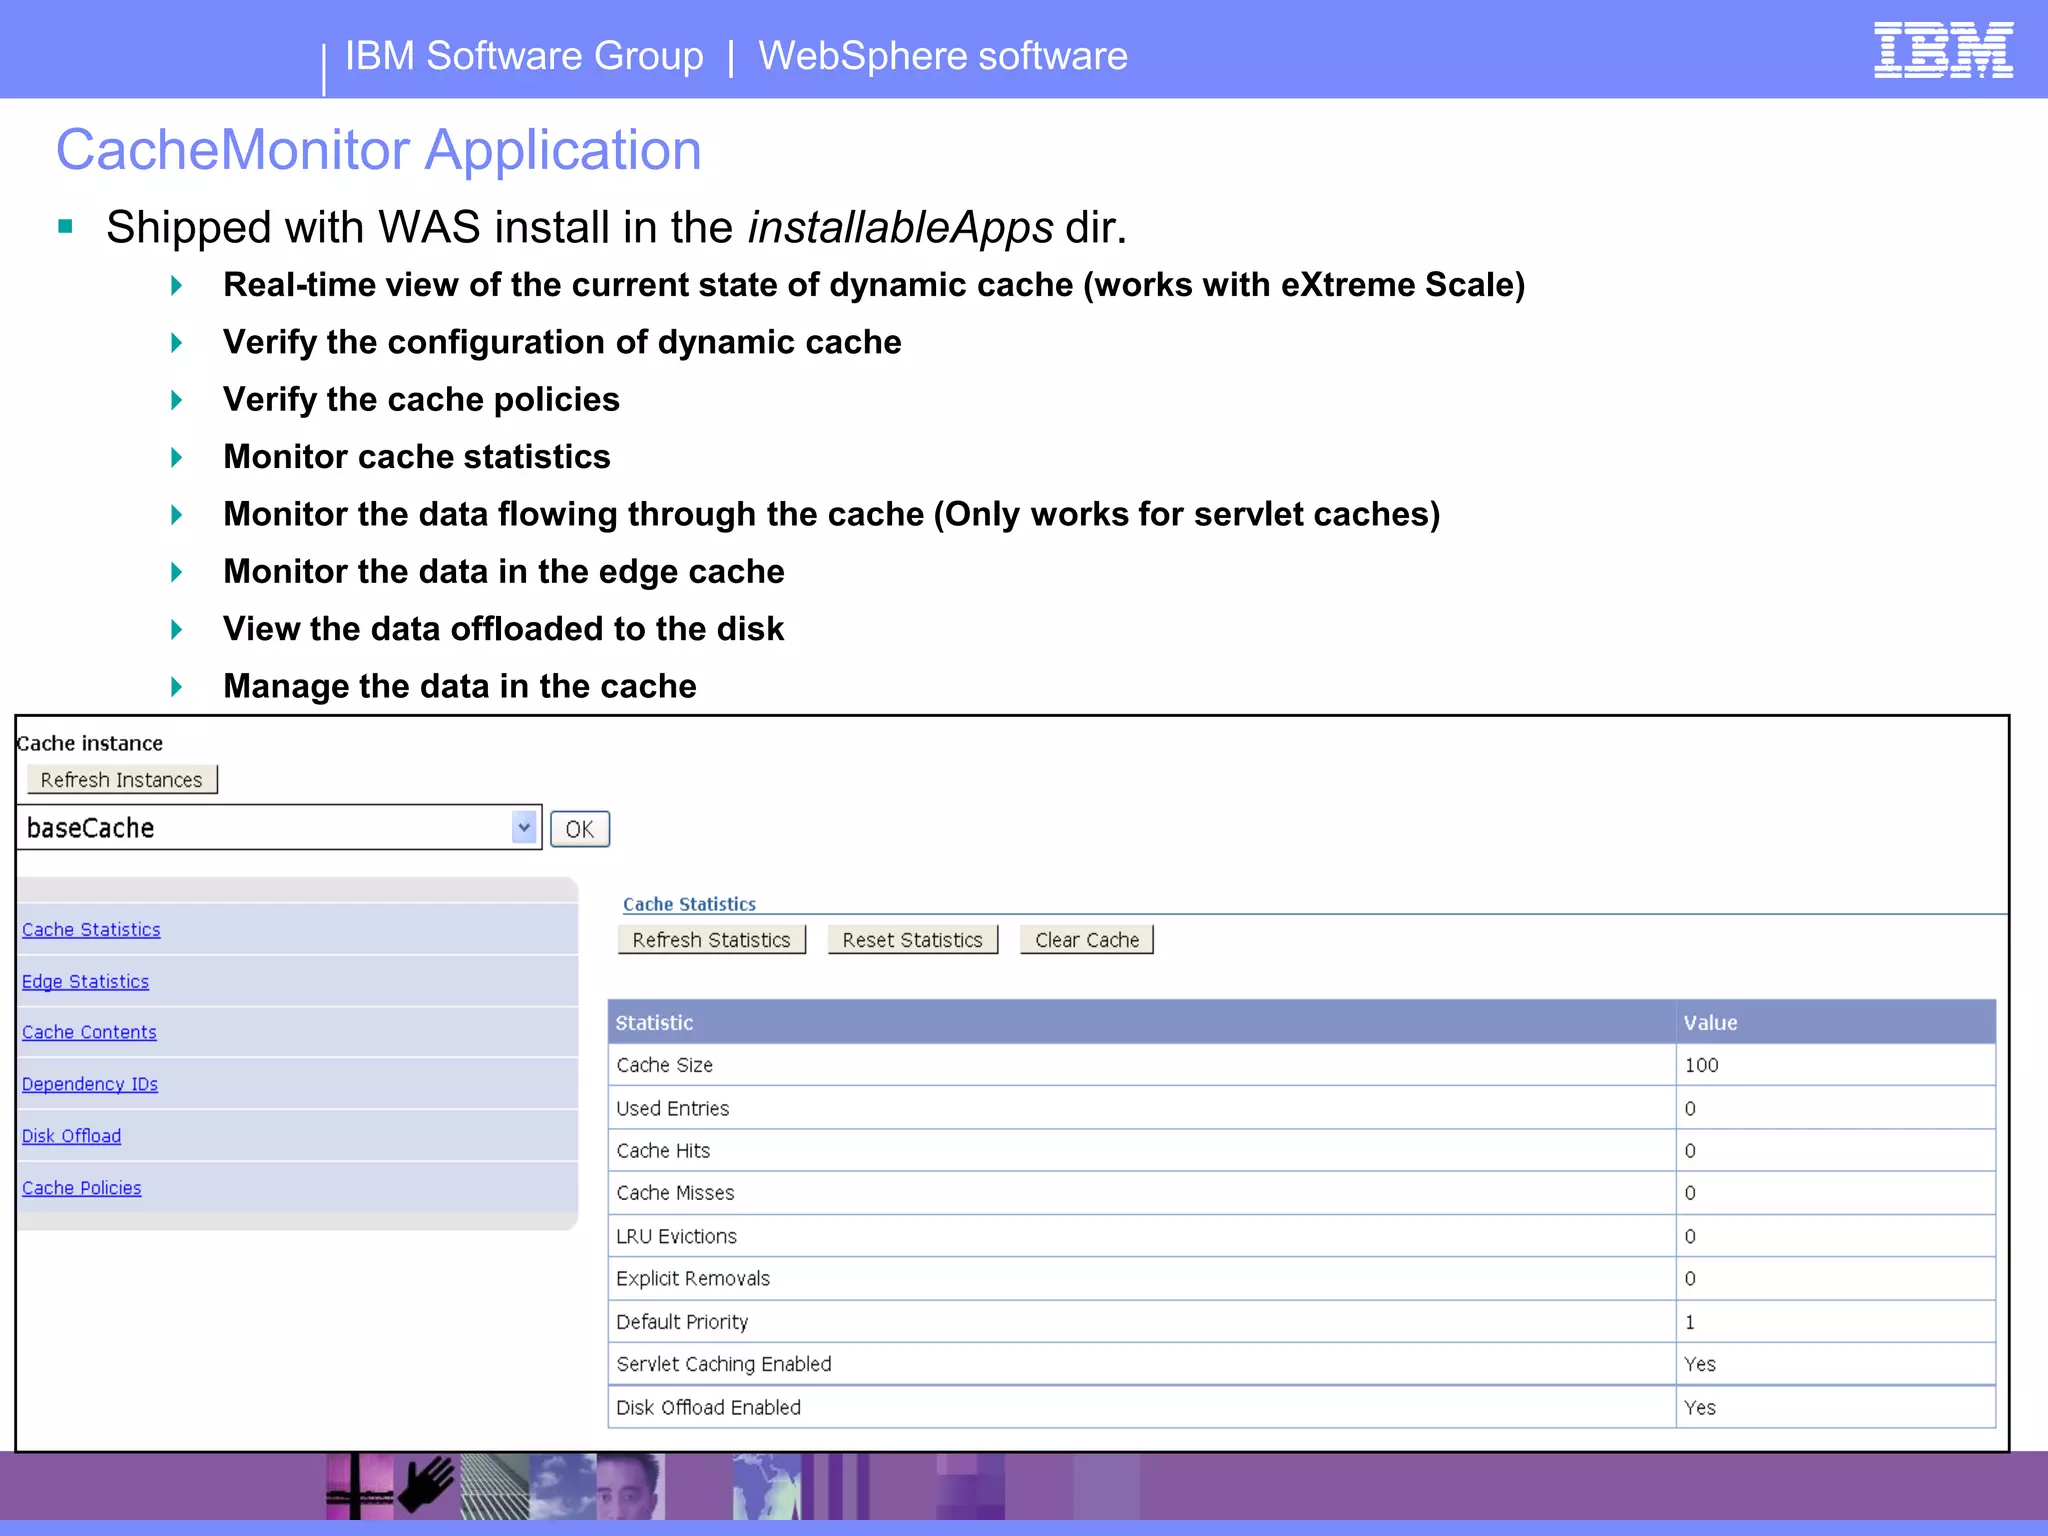Click the hand image in footer strip
Viewport: 2048px width, 1536px height.
427,1486
